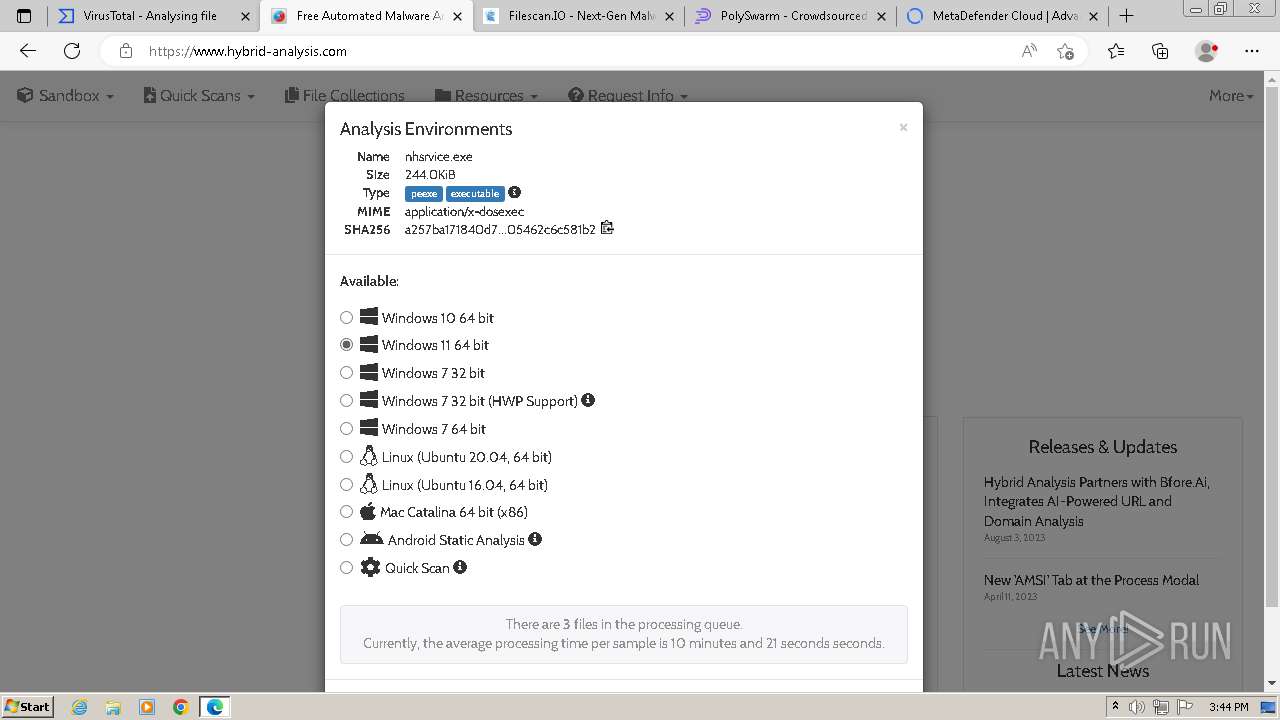Screen dimensions: 1280x720
Task: Click the peexe type tag
Action: [424, 193]
